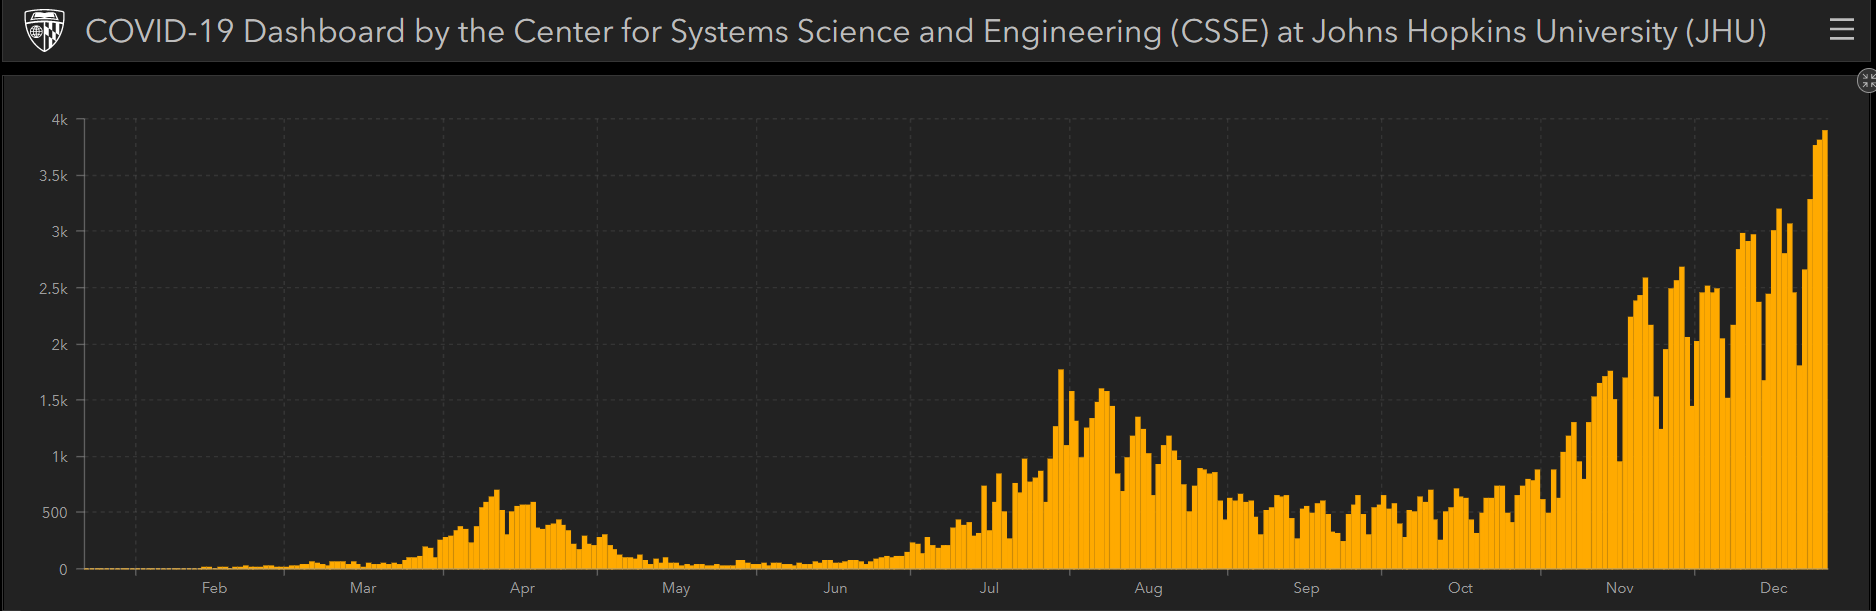1876x611 pixels.
Task: Select the Nov x-axis label
Action: (1619, 588)
